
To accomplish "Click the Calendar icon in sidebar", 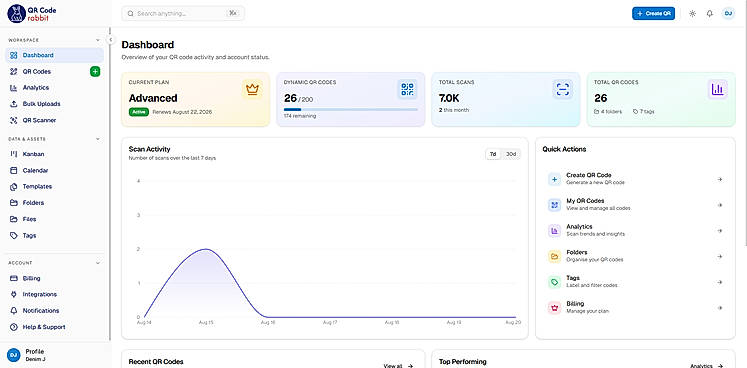I will click(13, 170).
